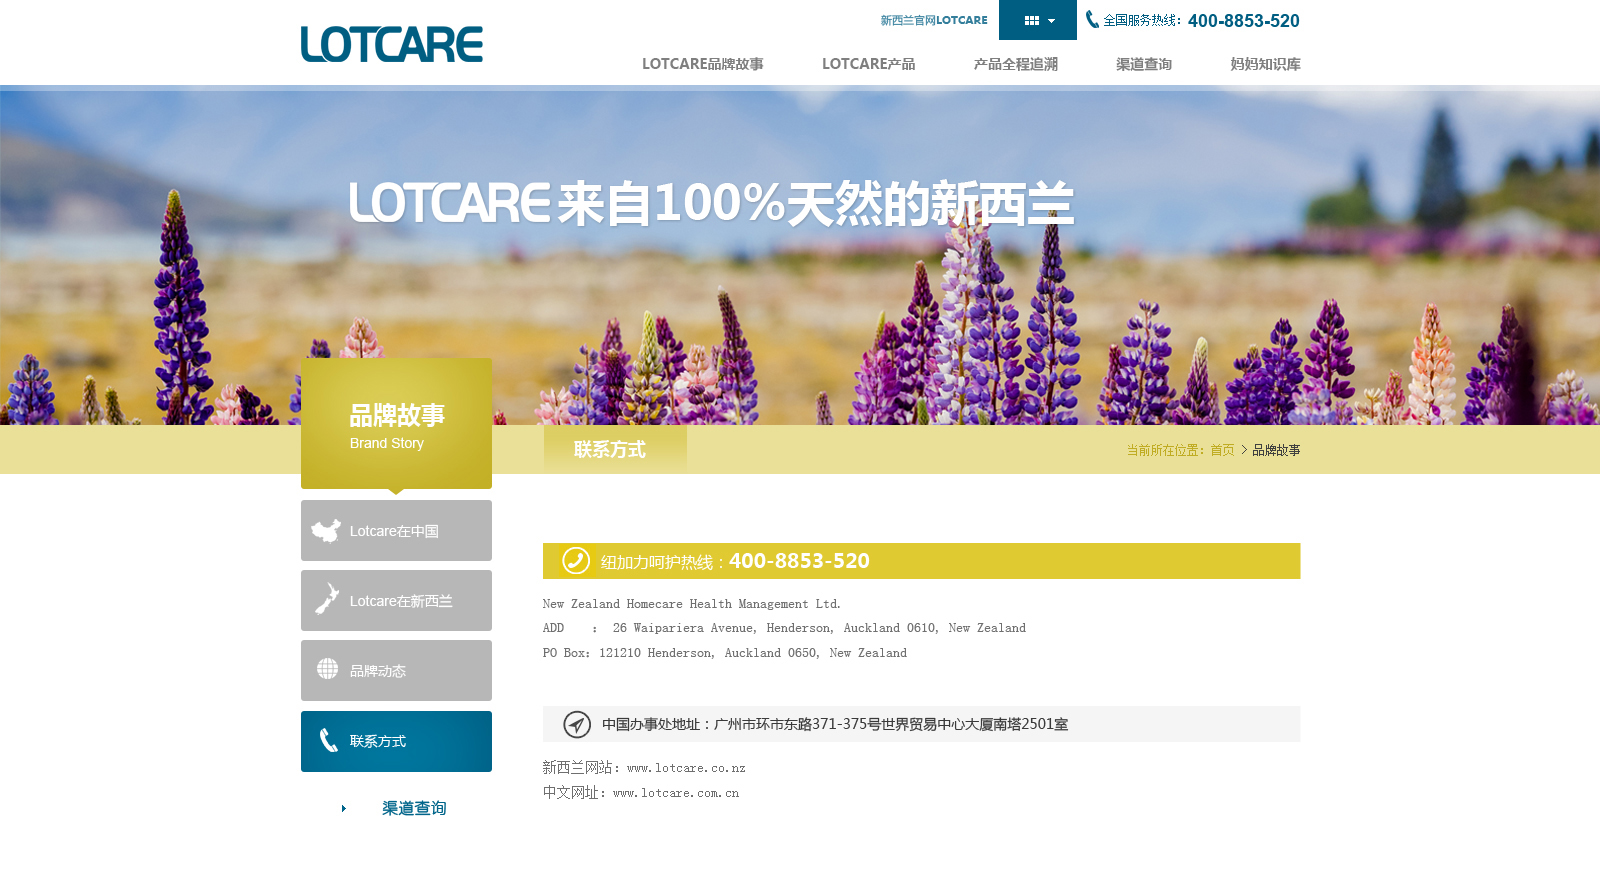
Task: Click the phone icon beside service hotline
Action: tap(1092, 19)
